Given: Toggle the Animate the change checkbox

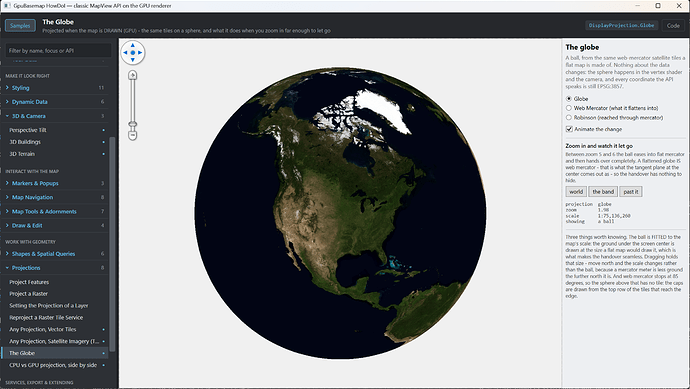Looking at the screenshot, I should point(569,129).
